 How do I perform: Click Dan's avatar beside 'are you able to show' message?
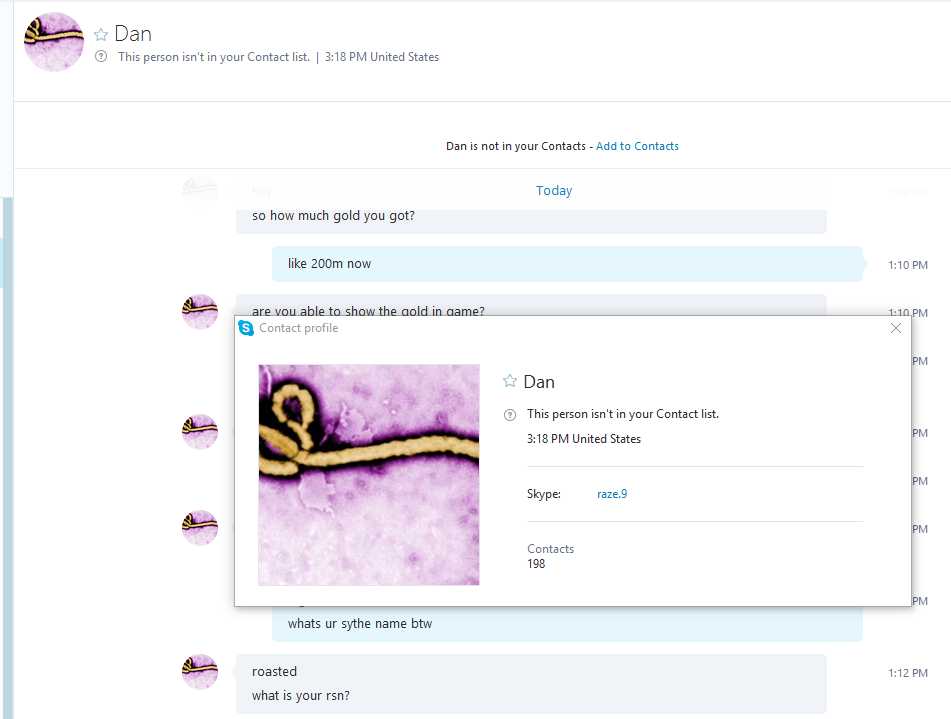(200, 312)
